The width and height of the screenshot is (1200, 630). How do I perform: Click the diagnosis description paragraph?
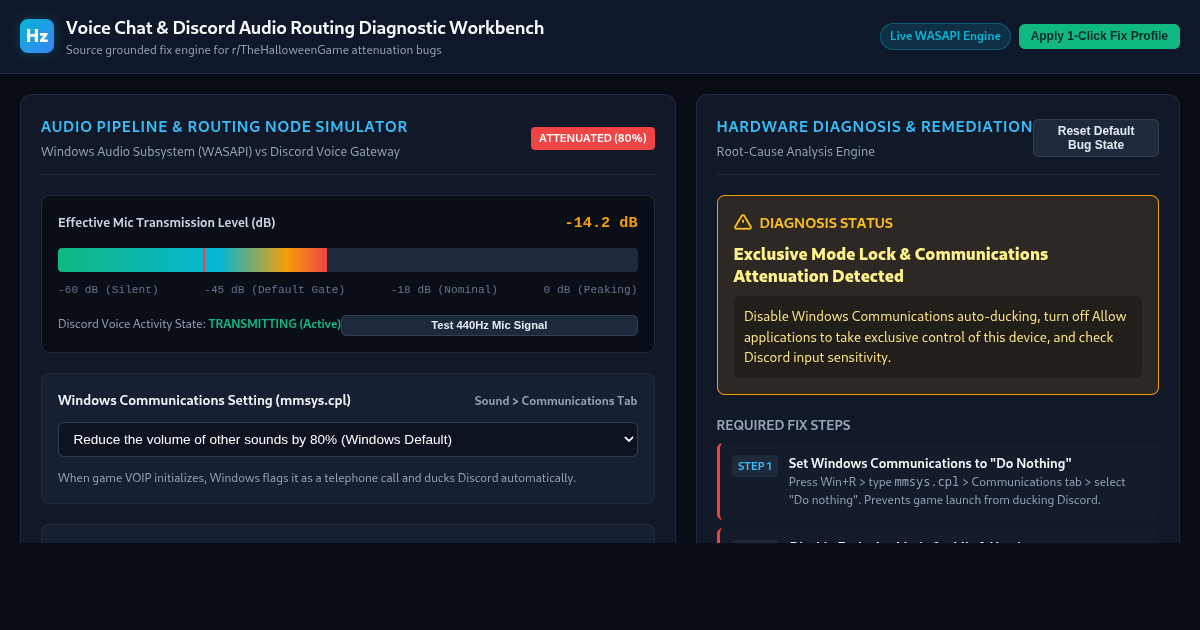(x=938, y=337)
